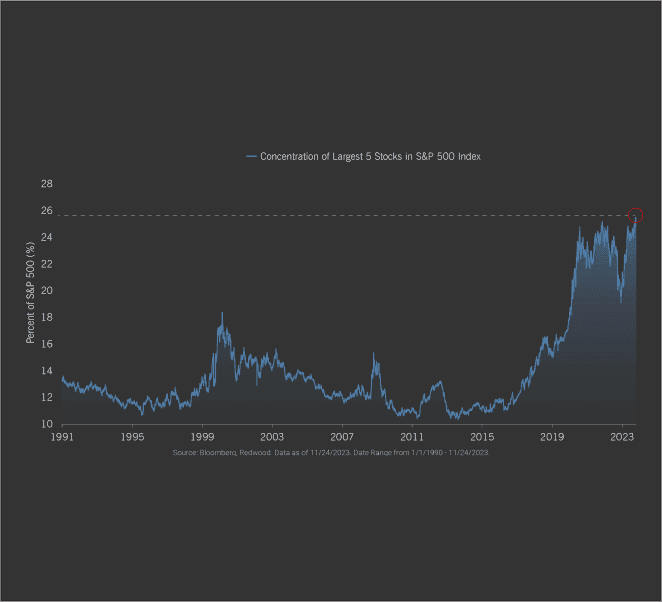
Task: Click the x-axis year 1999
Action: click(x=202, y=437)
